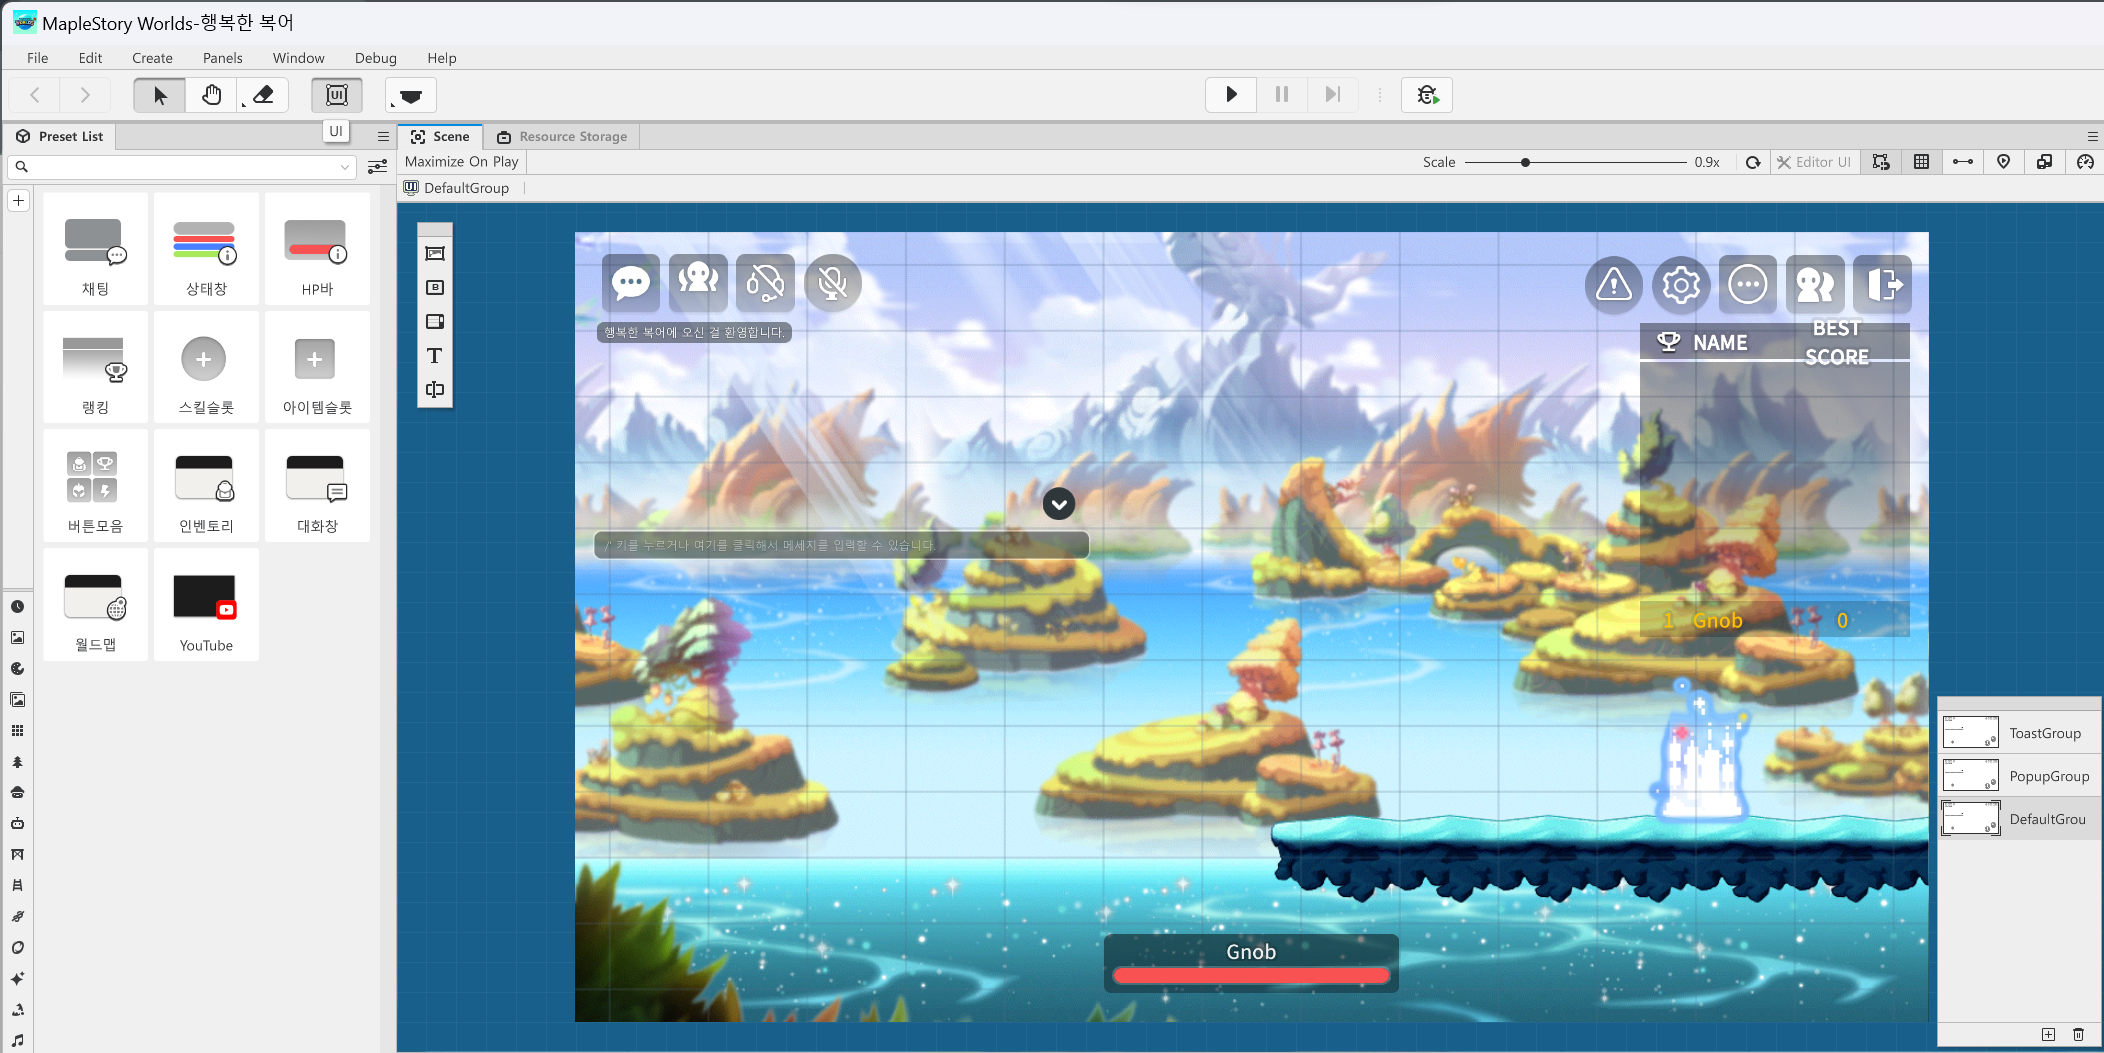Image resolution: width=2104 pixels, height=1053 pixels.
Task: Open the debug bug-play button
Action: tap(1427, 94)
